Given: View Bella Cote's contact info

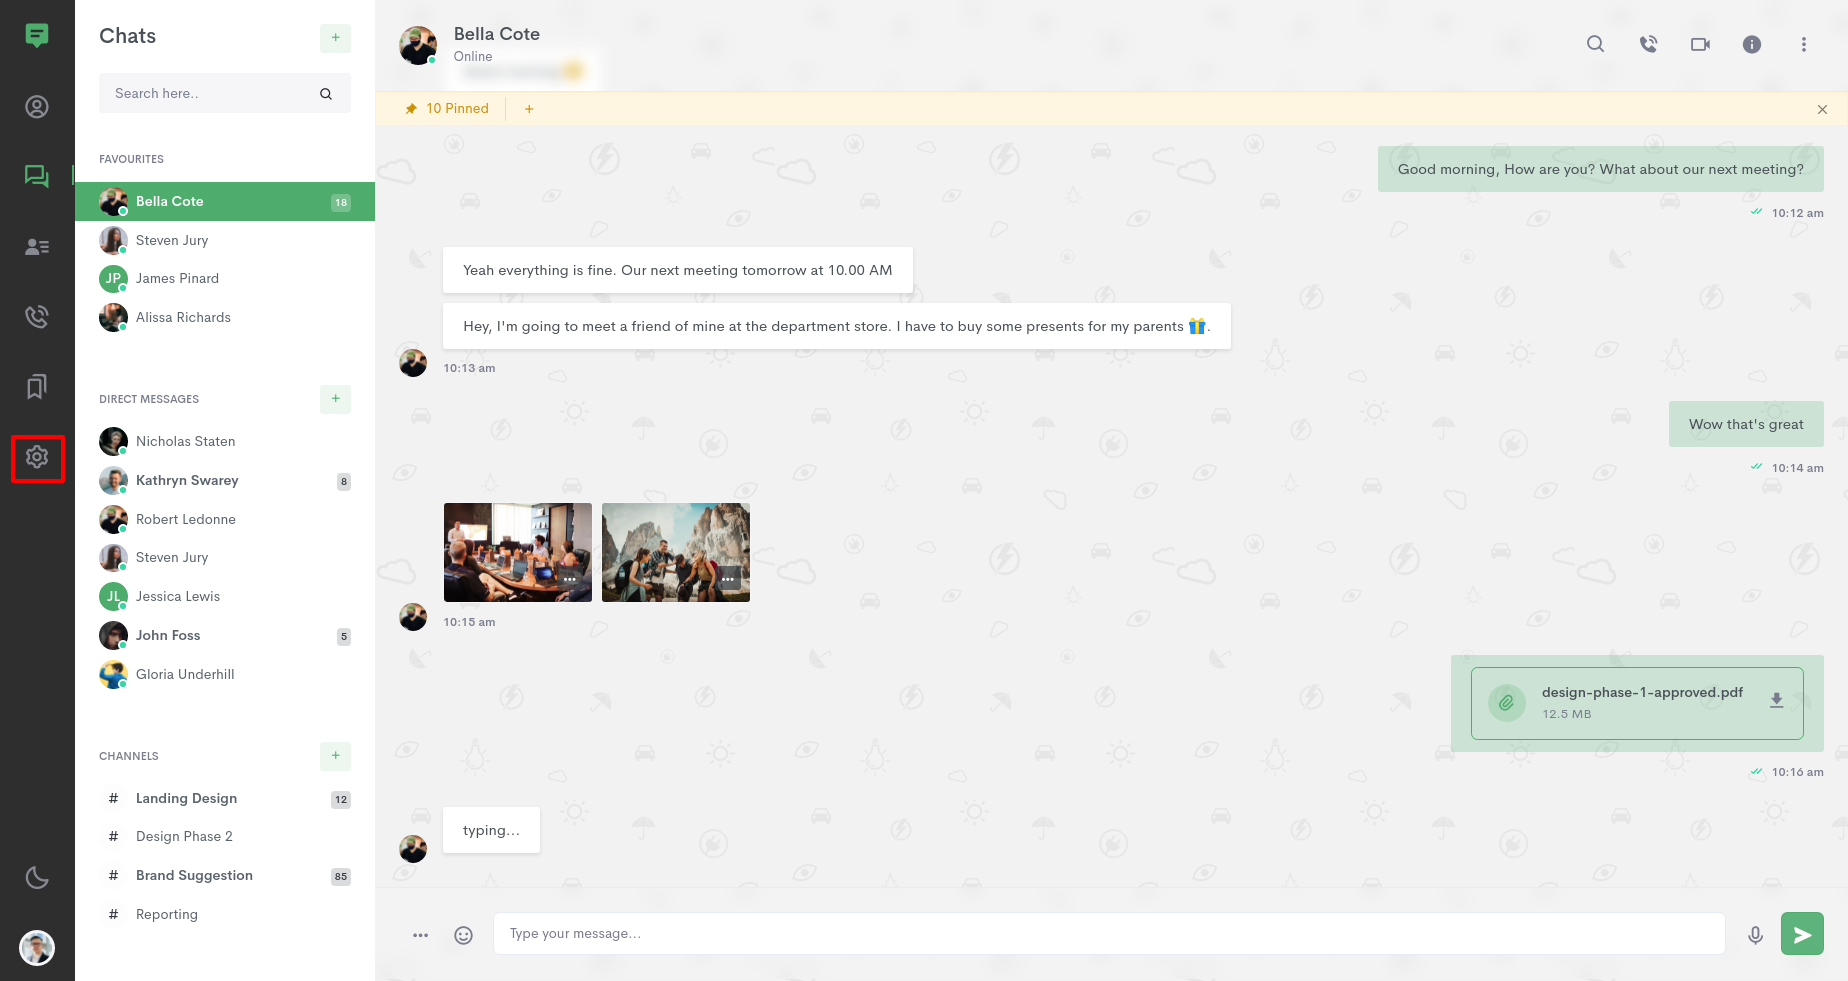Looking at the screenshot, I should [x=1752, y=44].
